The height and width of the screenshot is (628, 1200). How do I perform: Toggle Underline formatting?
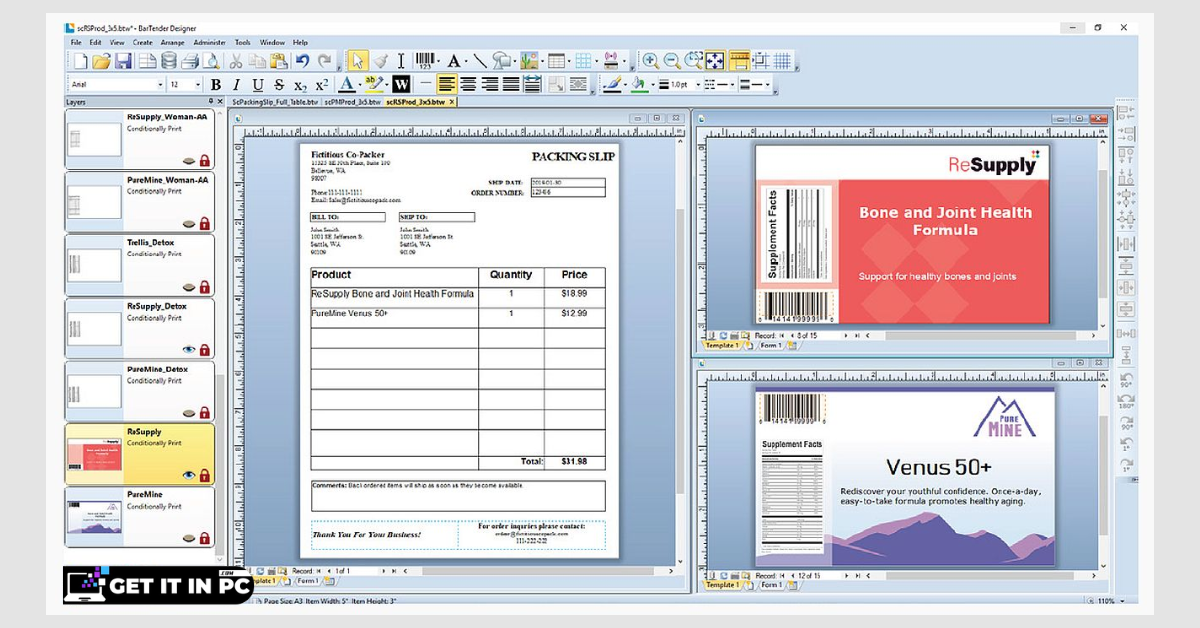[x=258, y=85]
